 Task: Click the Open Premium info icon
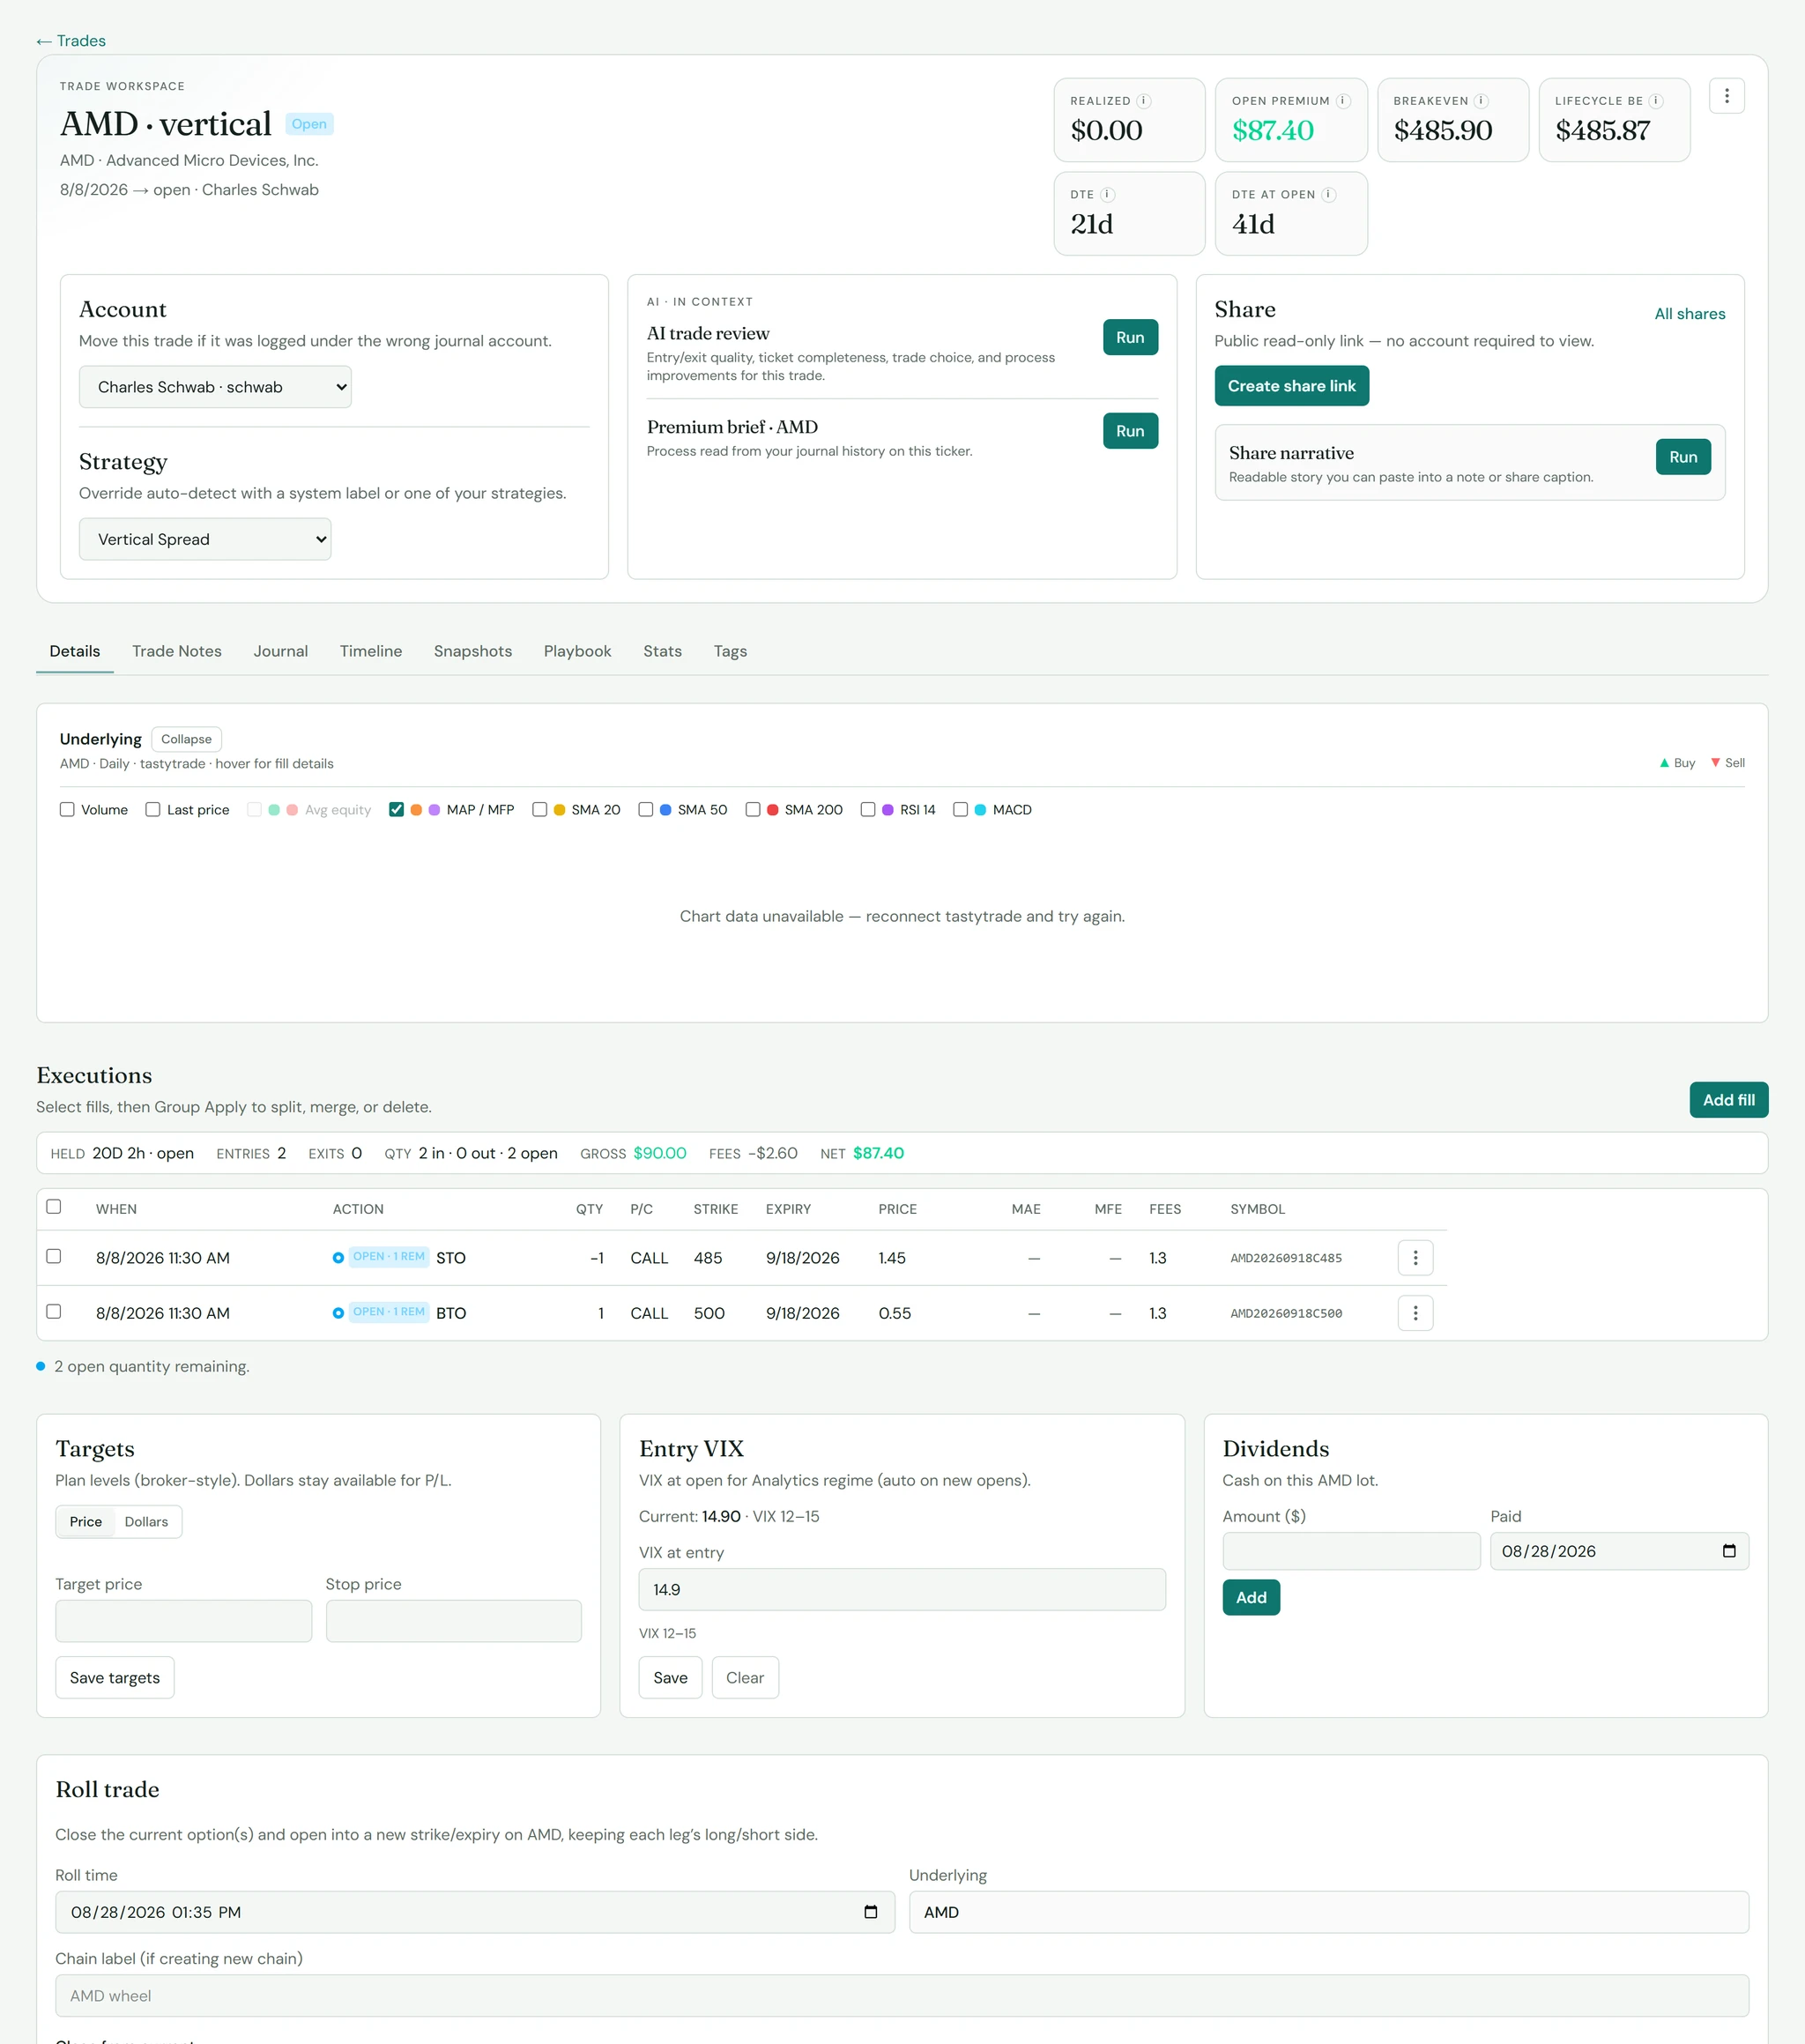1343,101
